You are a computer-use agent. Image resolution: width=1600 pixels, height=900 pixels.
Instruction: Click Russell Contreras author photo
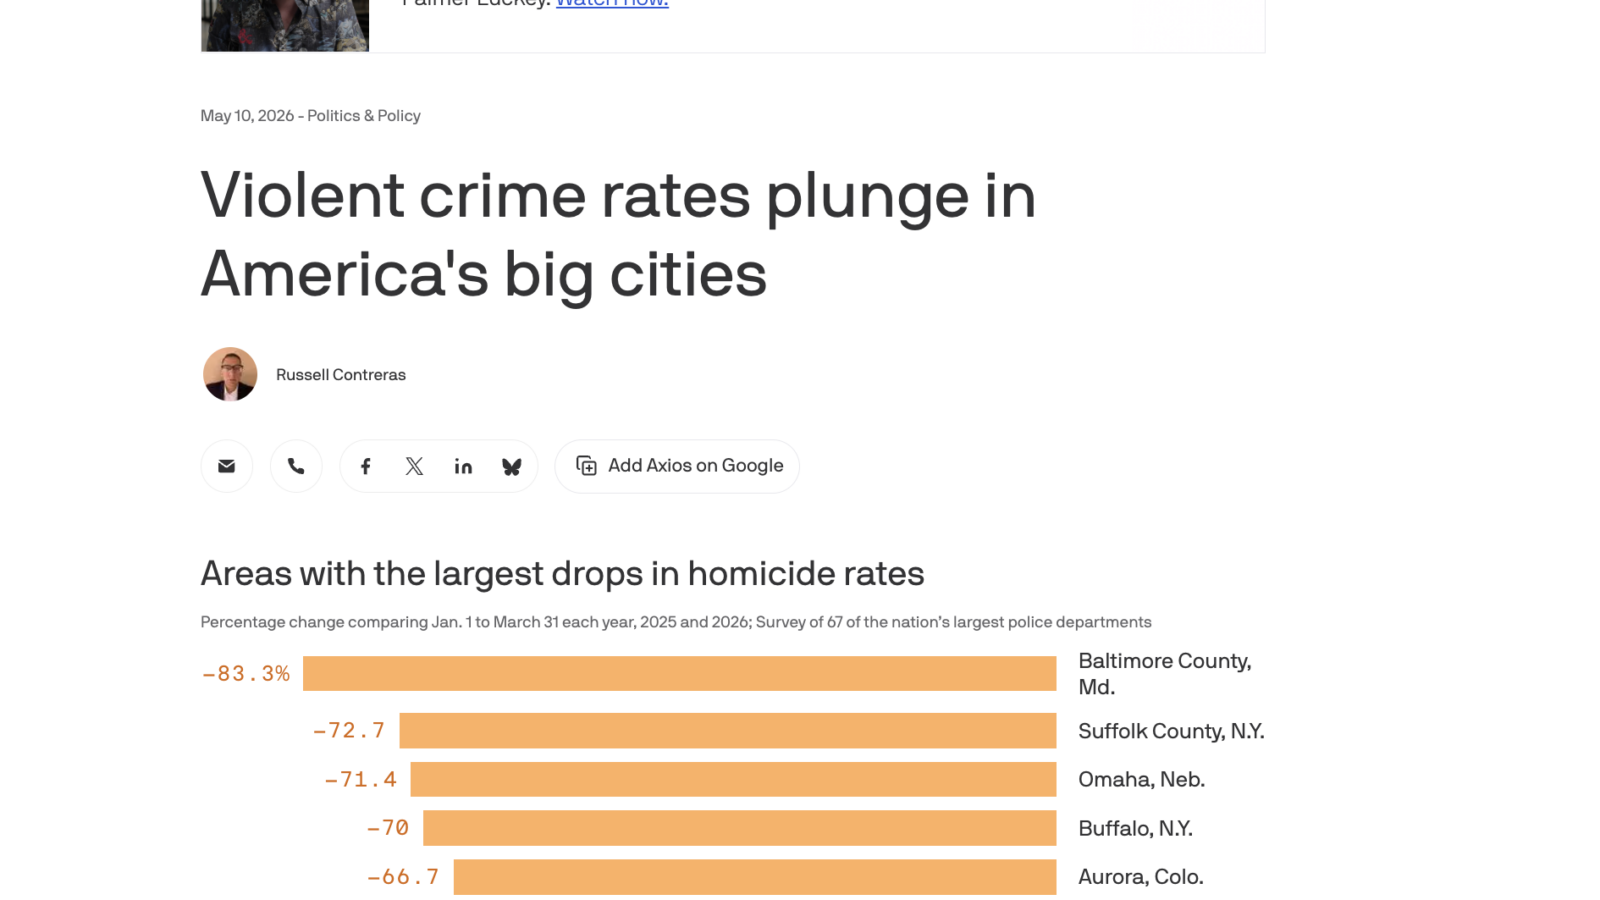(230, 374)
